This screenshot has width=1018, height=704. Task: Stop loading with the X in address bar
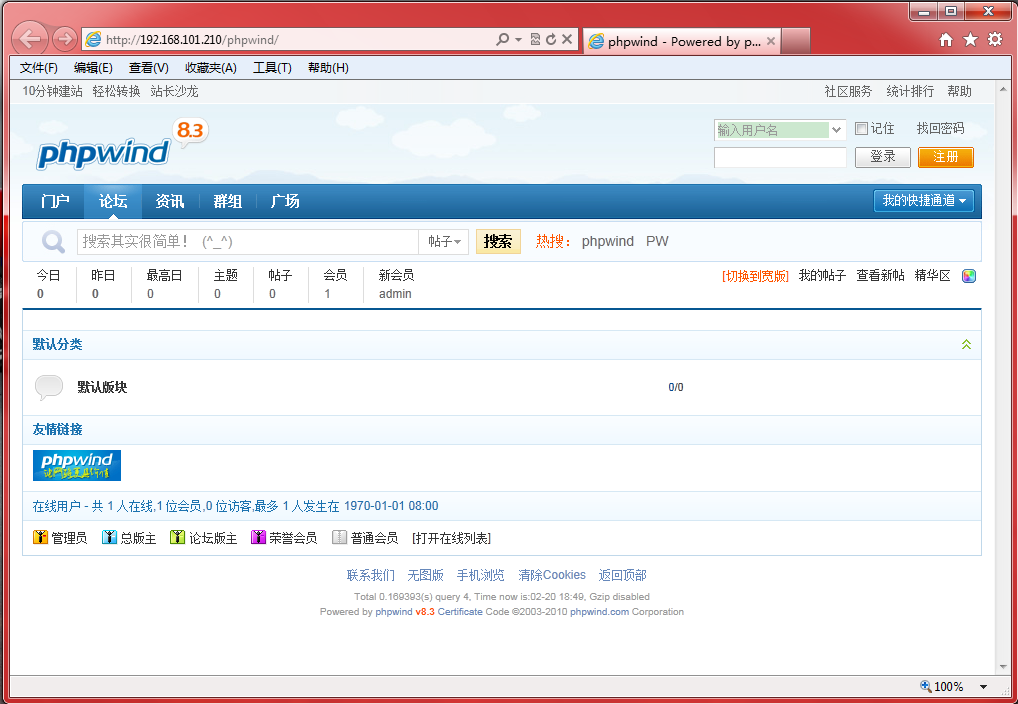567,40
